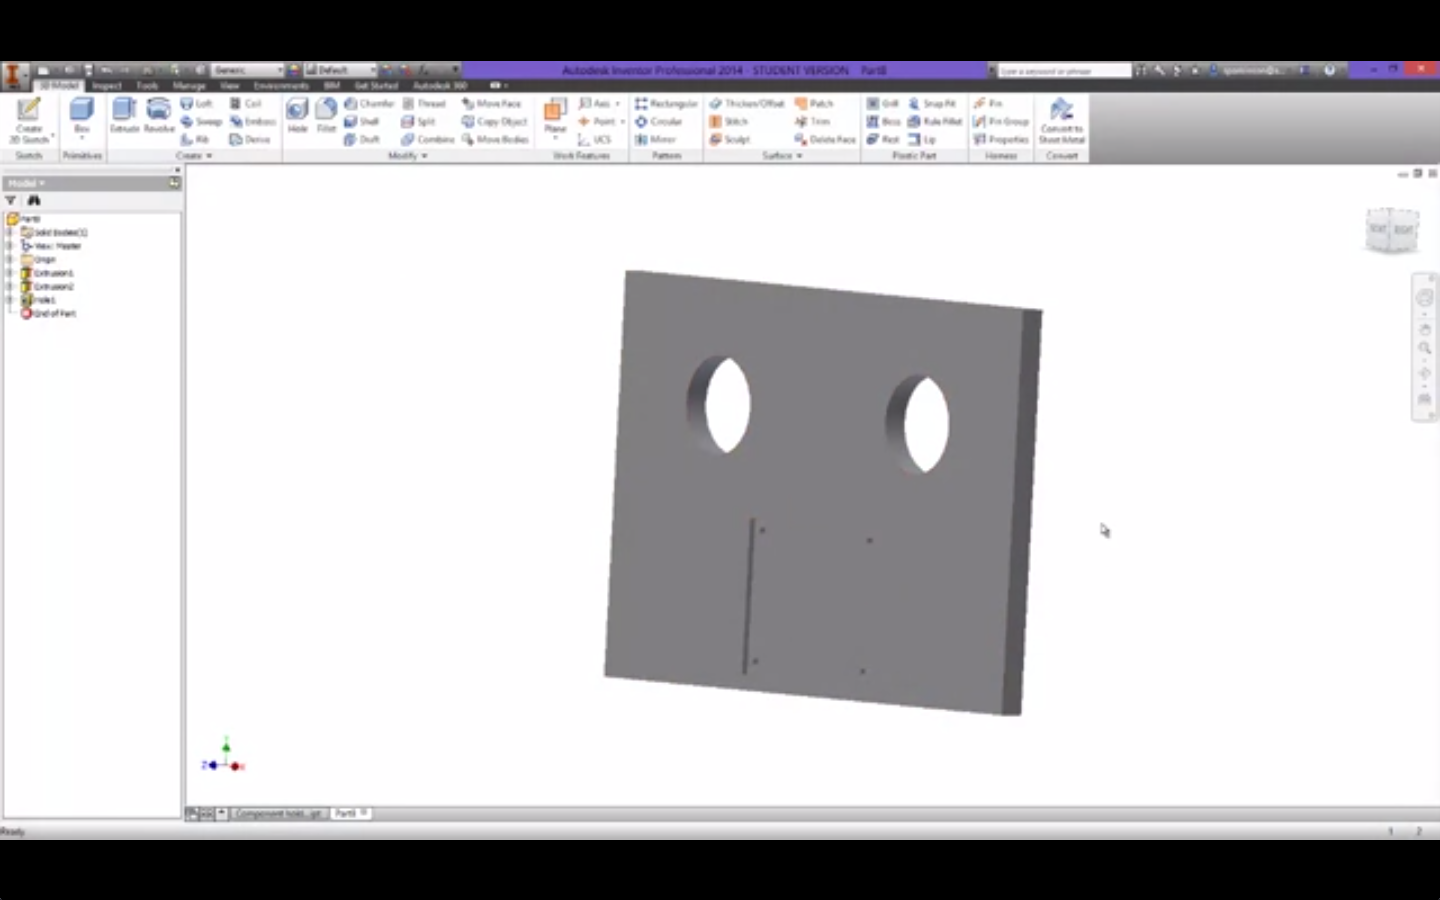The height and width of the screenshot is (900, 1440).
Task: Expand the Origin folder node
Action: pos(10,259)
